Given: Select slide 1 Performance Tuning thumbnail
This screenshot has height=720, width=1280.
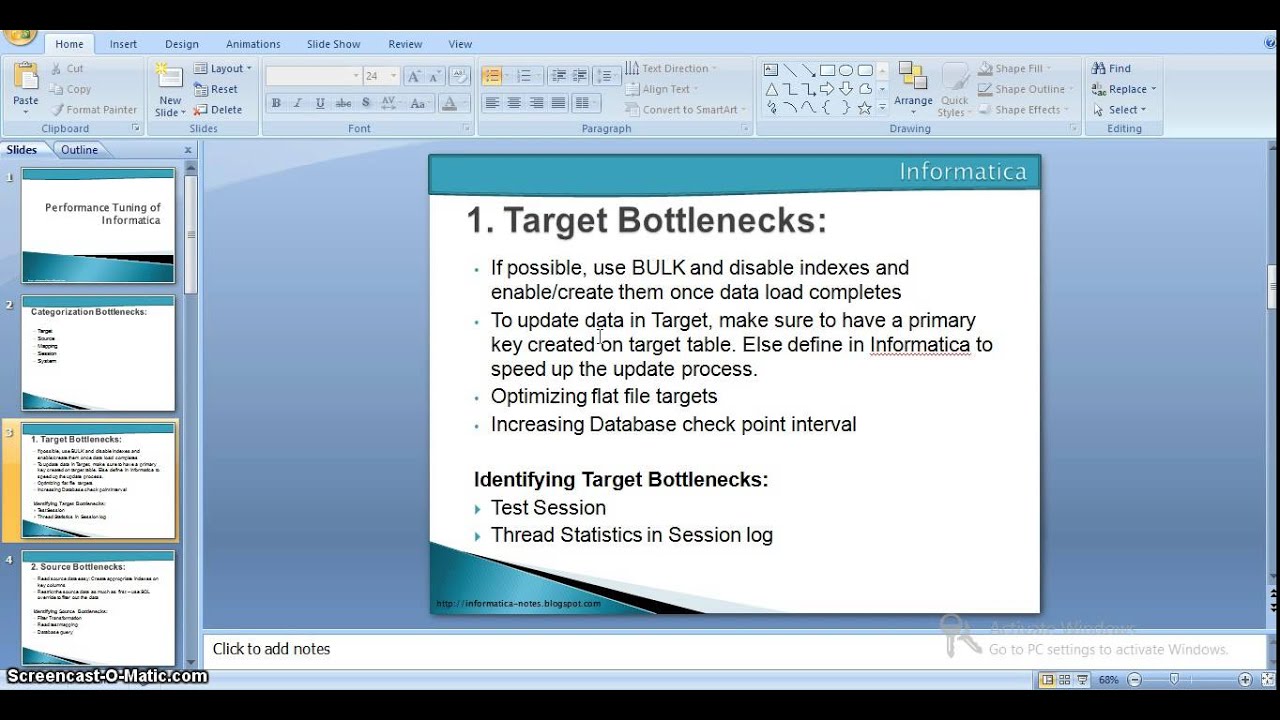Looking at the screenshot, I should point(98,225).
